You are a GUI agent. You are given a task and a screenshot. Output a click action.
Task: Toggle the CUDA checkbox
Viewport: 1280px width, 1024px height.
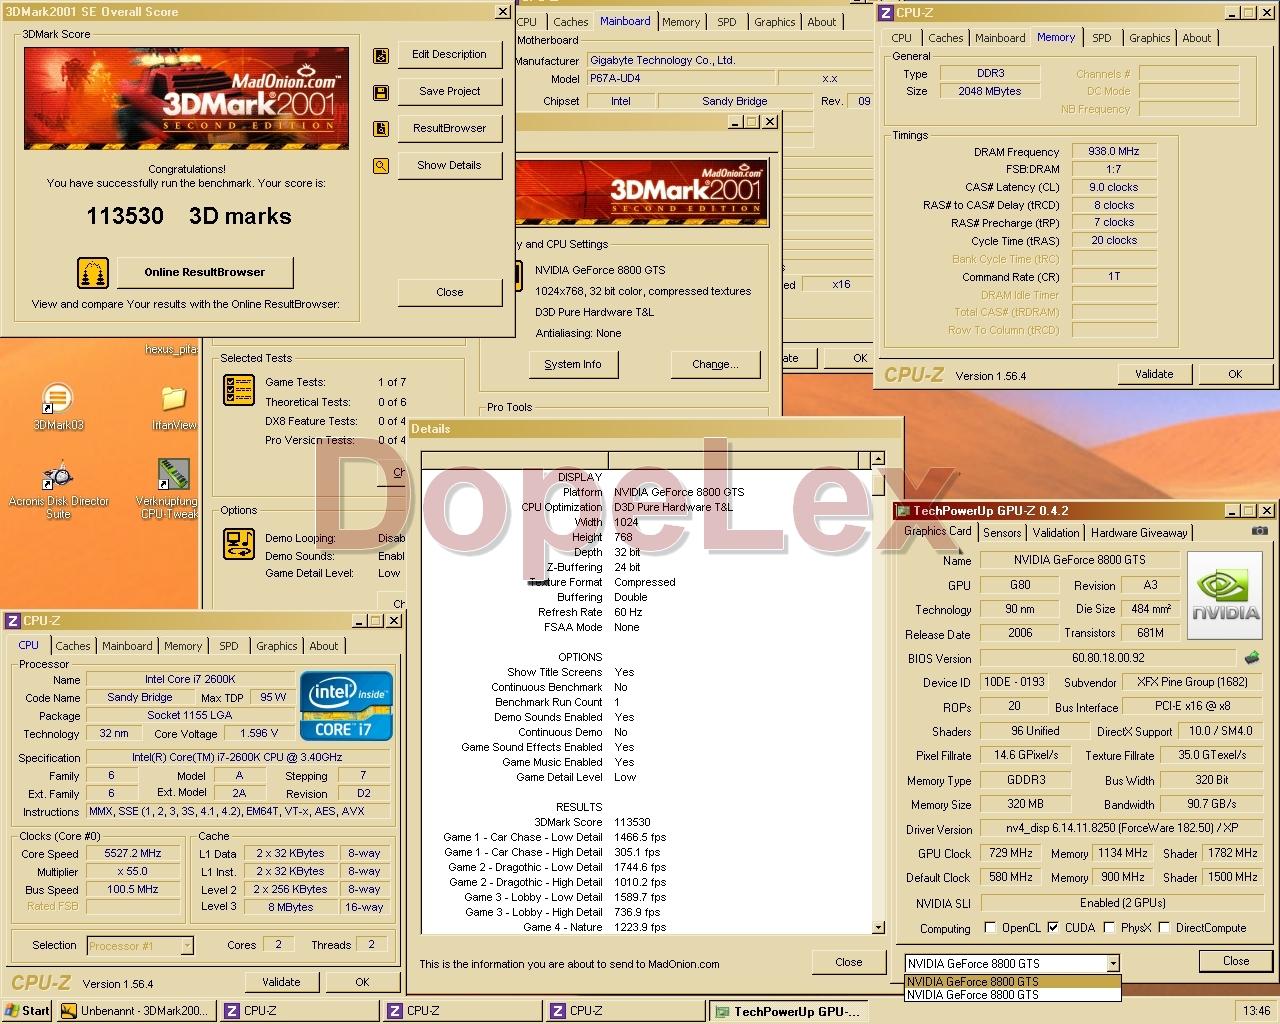click(x=1053, y=928)
